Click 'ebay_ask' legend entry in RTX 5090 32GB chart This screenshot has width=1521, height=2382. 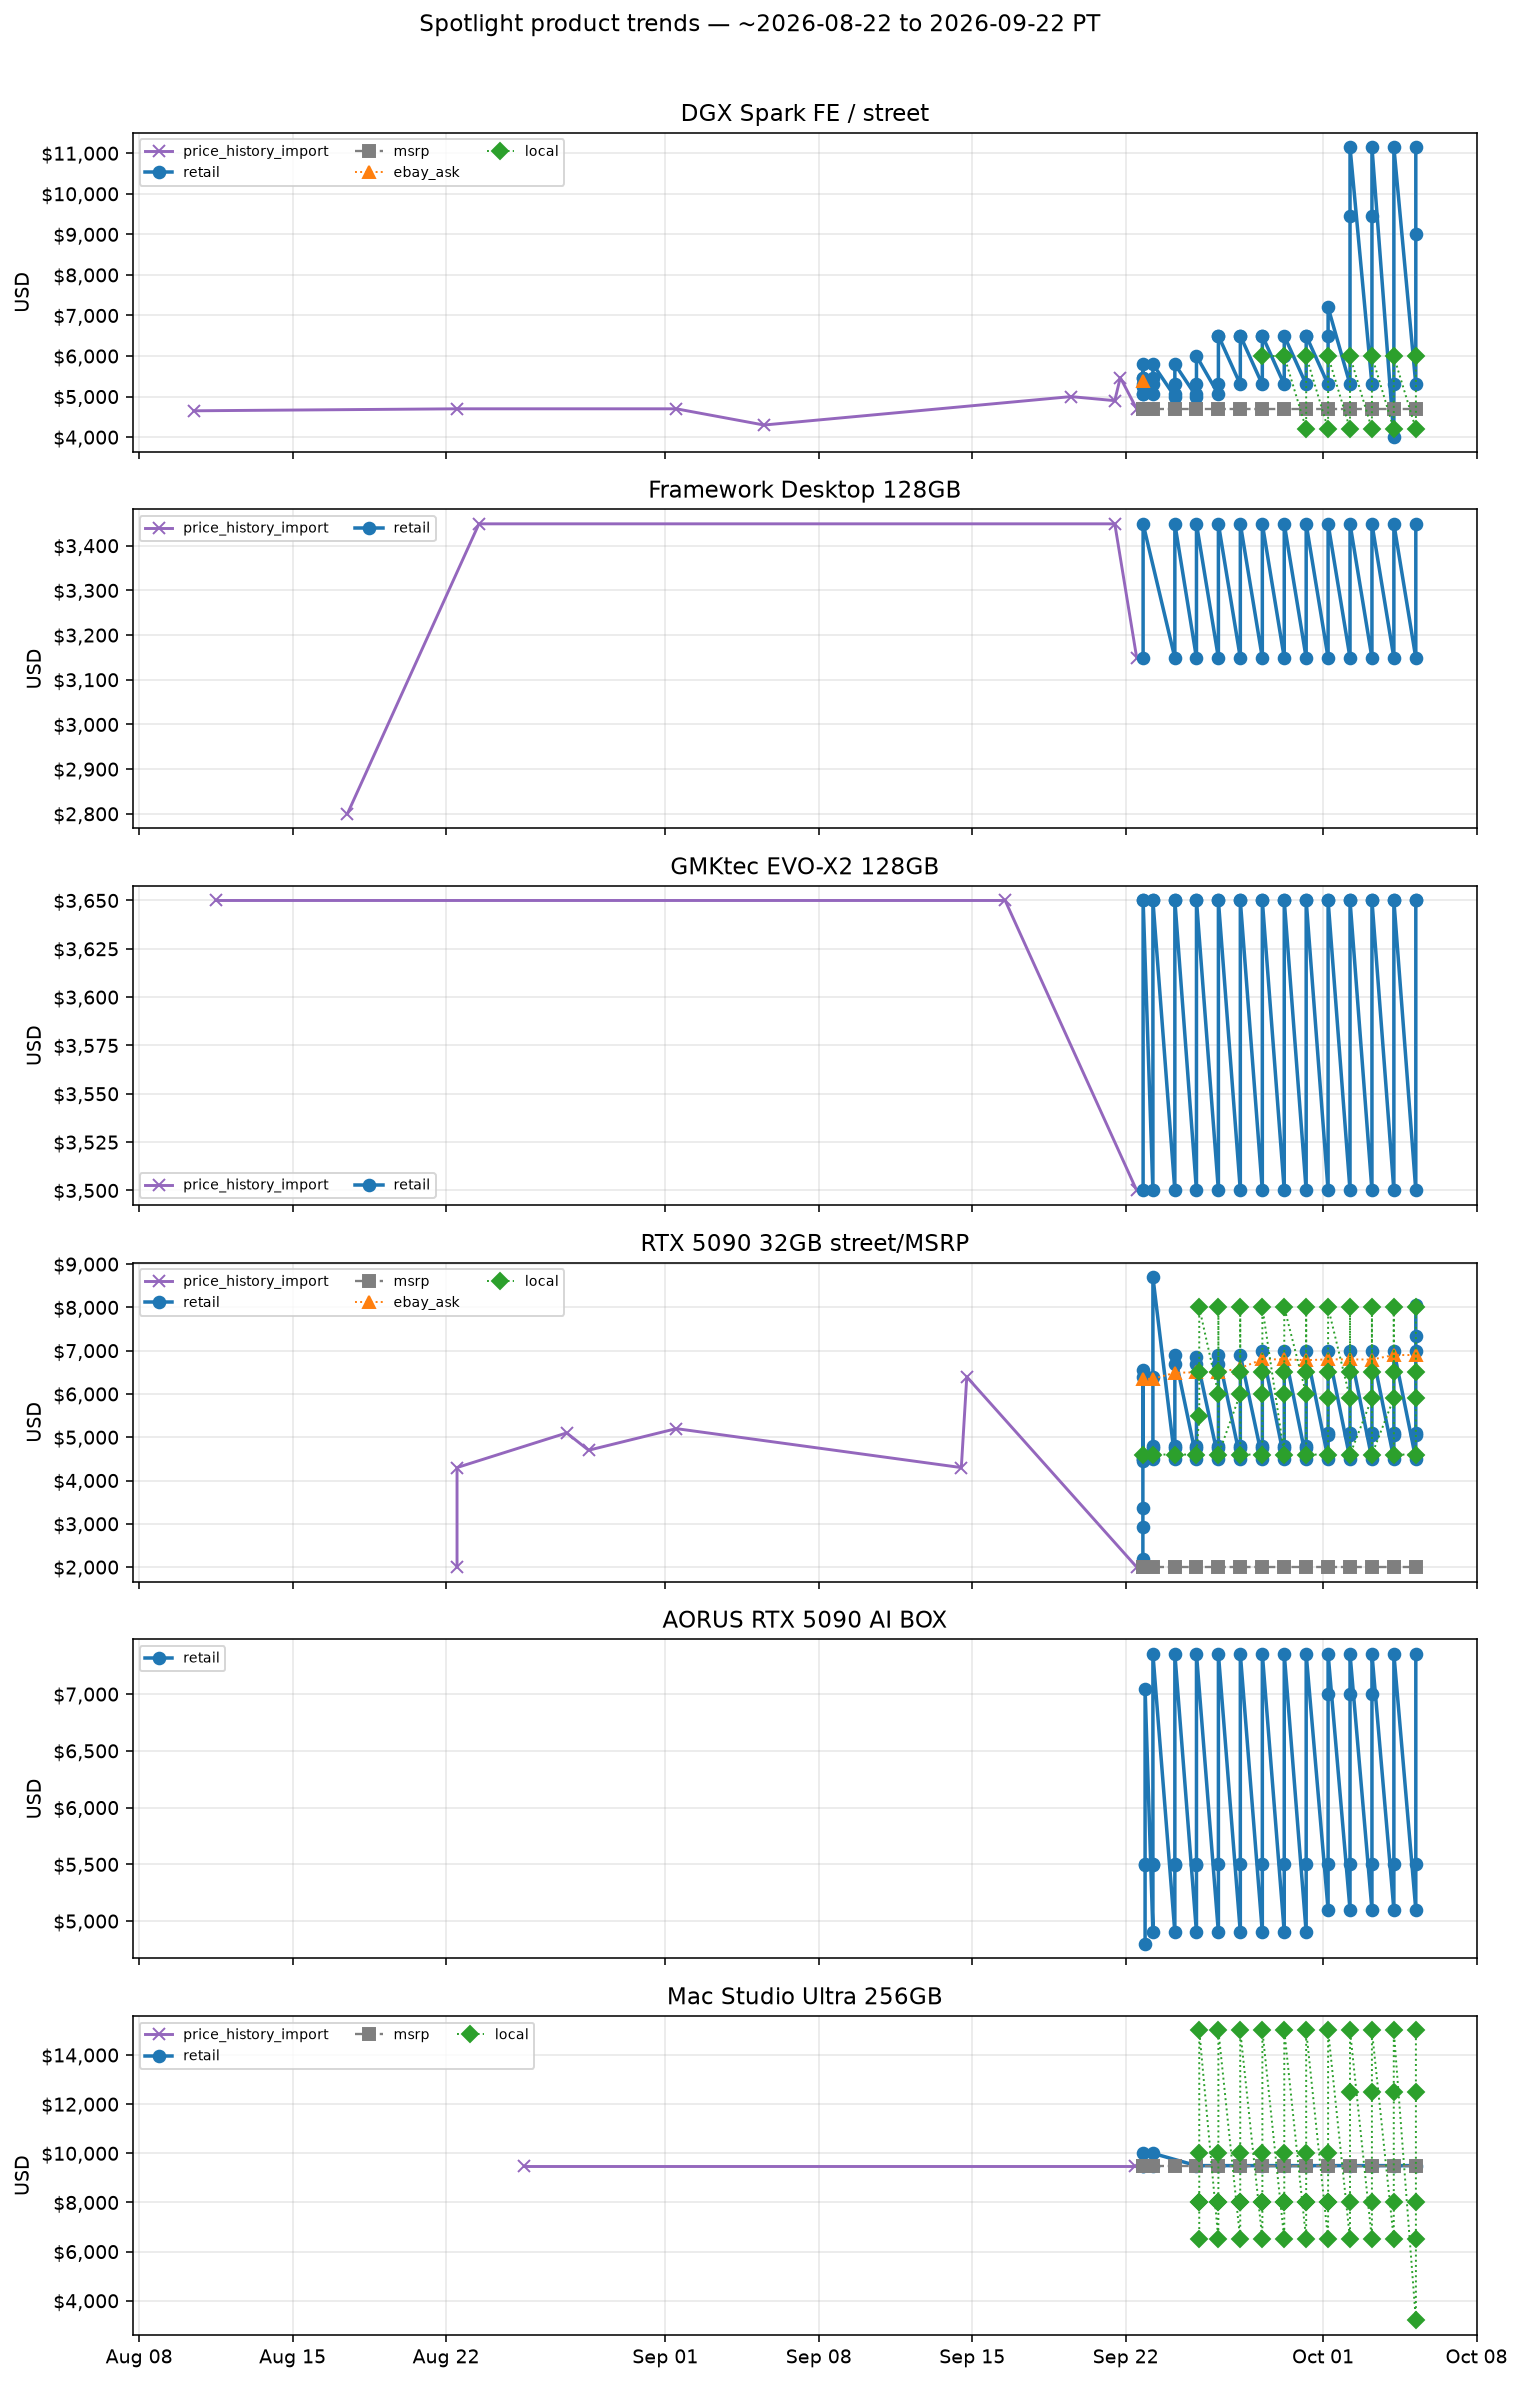(407, 1302)
